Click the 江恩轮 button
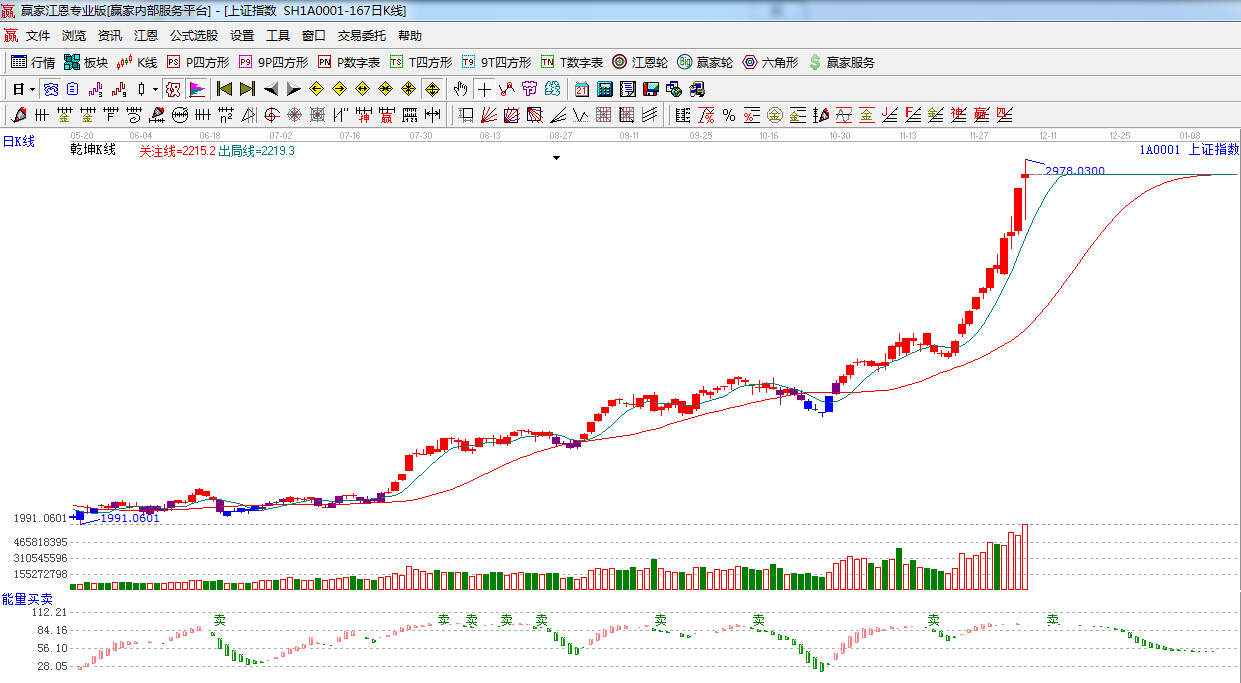Image resolution: width=1241 pixels, height=683 pixels. pyautogui.click(x=640, y=62)
